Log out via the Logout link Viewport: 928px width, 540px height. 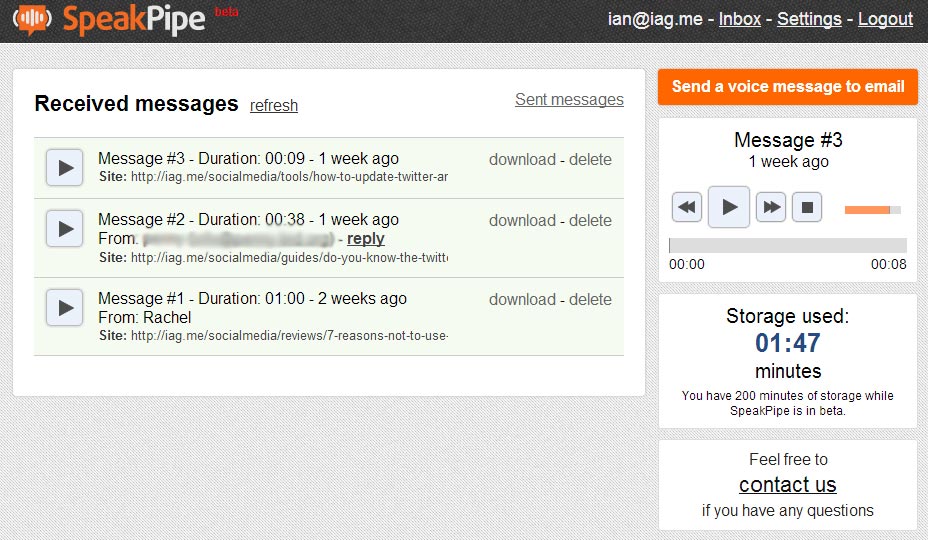pyautogui.click(x=885, y=19)
